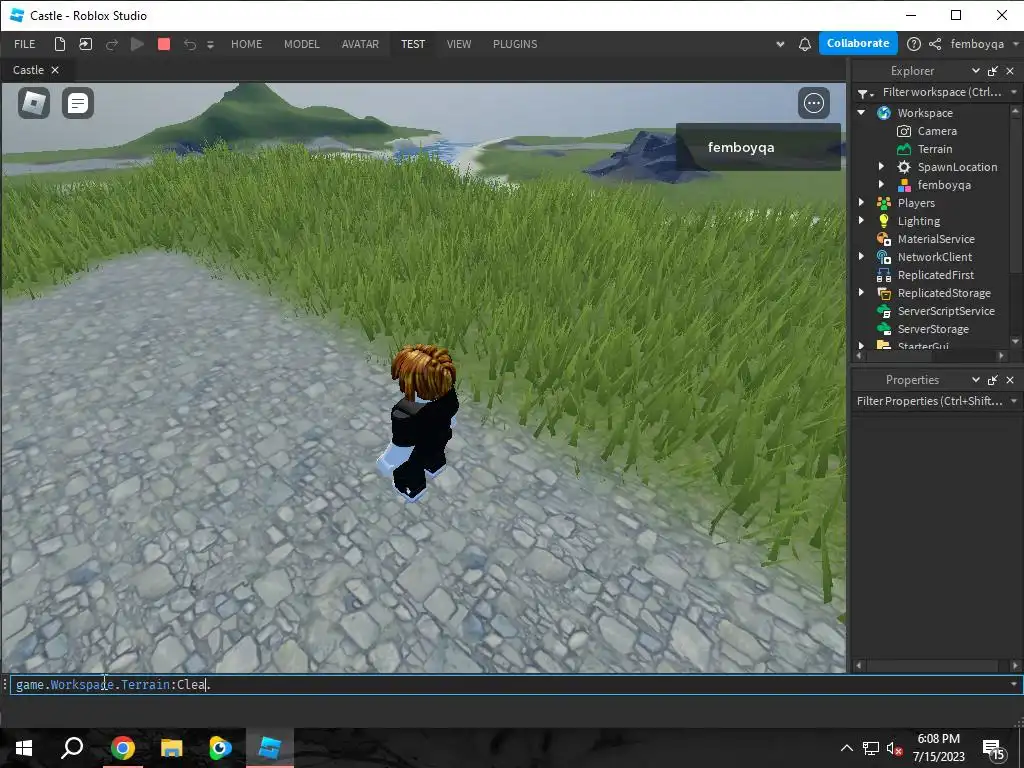Open File Explorer from the taskbar
1024x768 pixels.
click(x=171, y=748)
